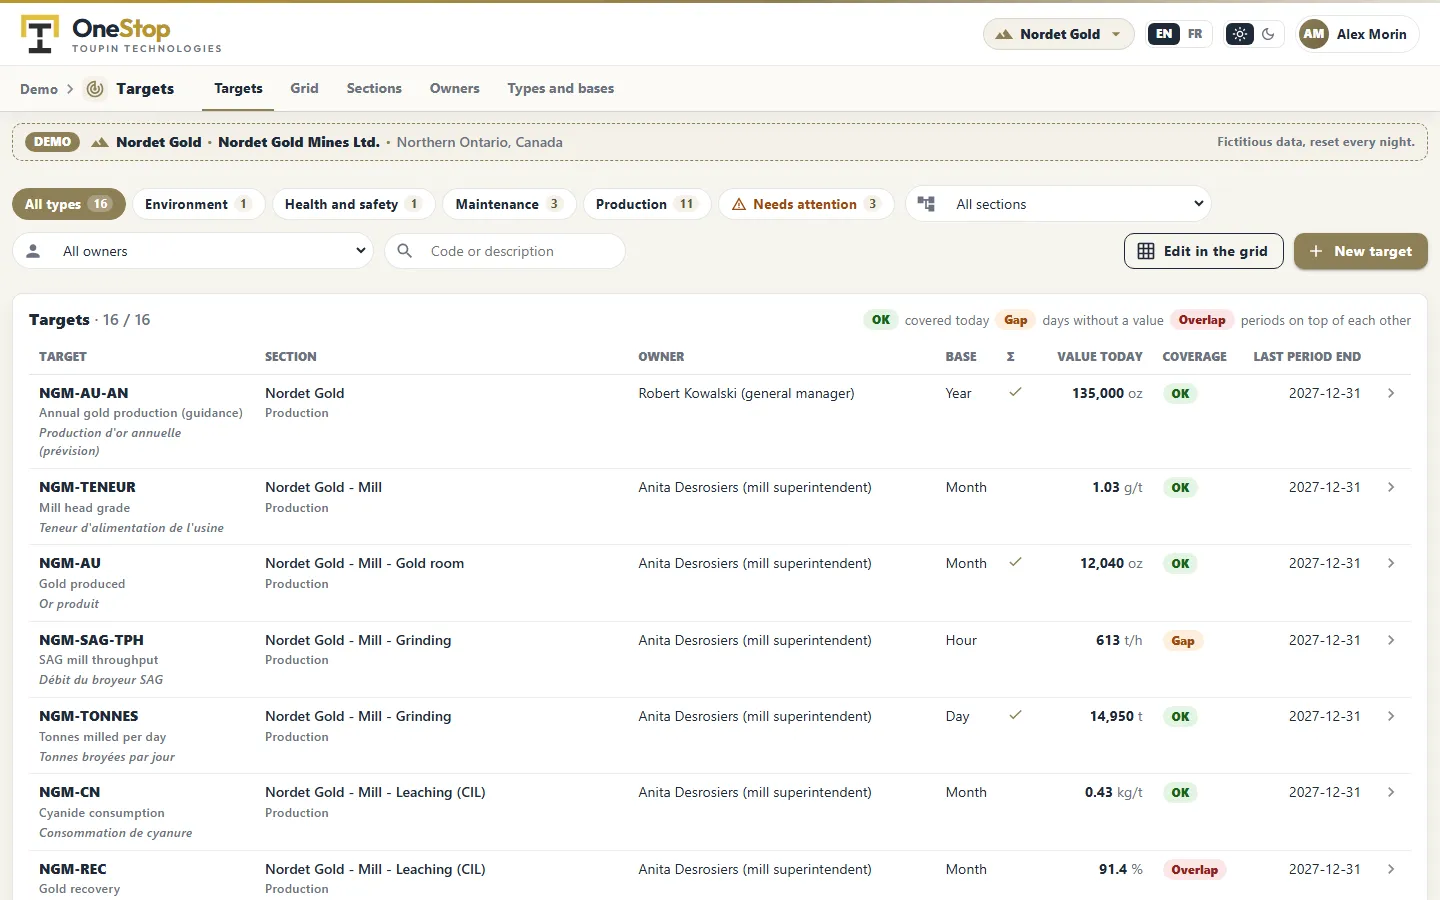The width and height of the screenshot is (1440, 900).
Task: Click the OneStop Toupin Technologies logo
Action: 121,34
